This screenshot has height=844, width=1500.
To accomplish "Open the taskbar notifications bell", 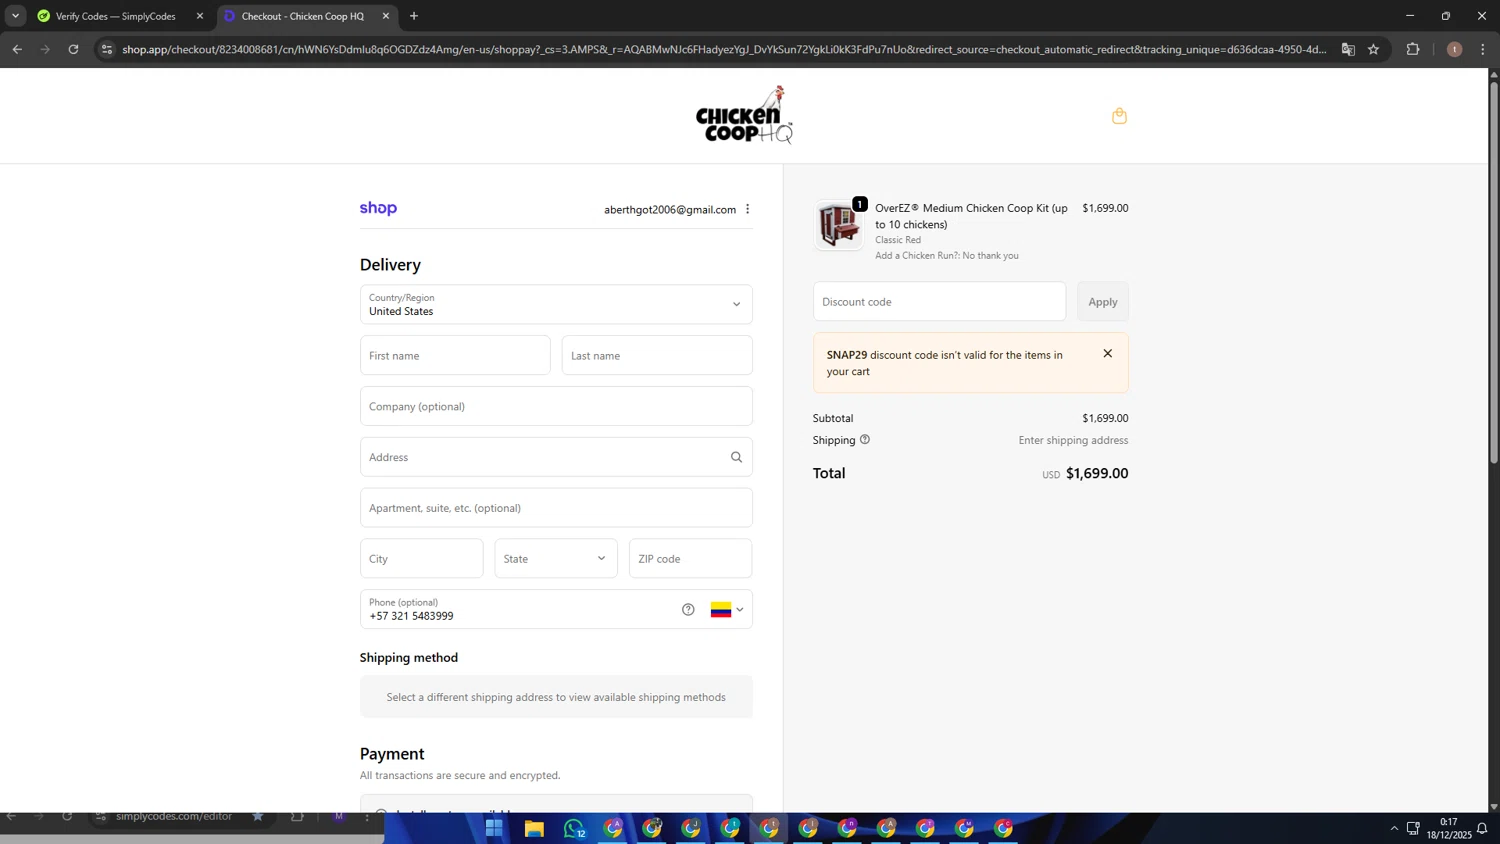I will [1482, 828].
